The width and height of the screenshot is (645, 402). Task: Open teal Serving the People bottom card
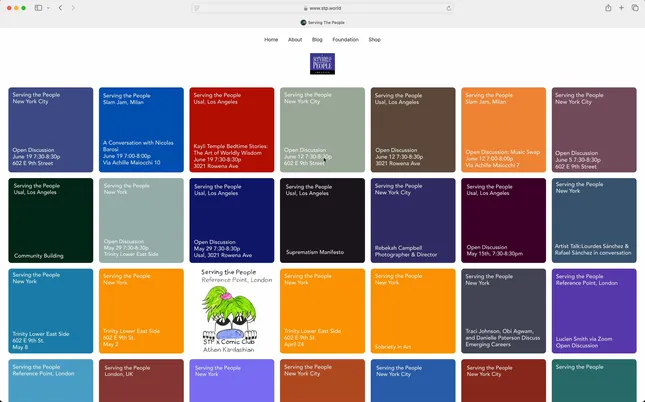(594, 381)
